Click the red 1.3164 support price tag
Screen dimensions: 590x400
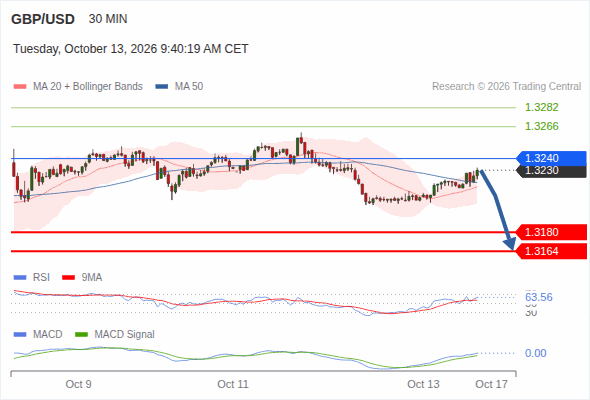point(551,251)
